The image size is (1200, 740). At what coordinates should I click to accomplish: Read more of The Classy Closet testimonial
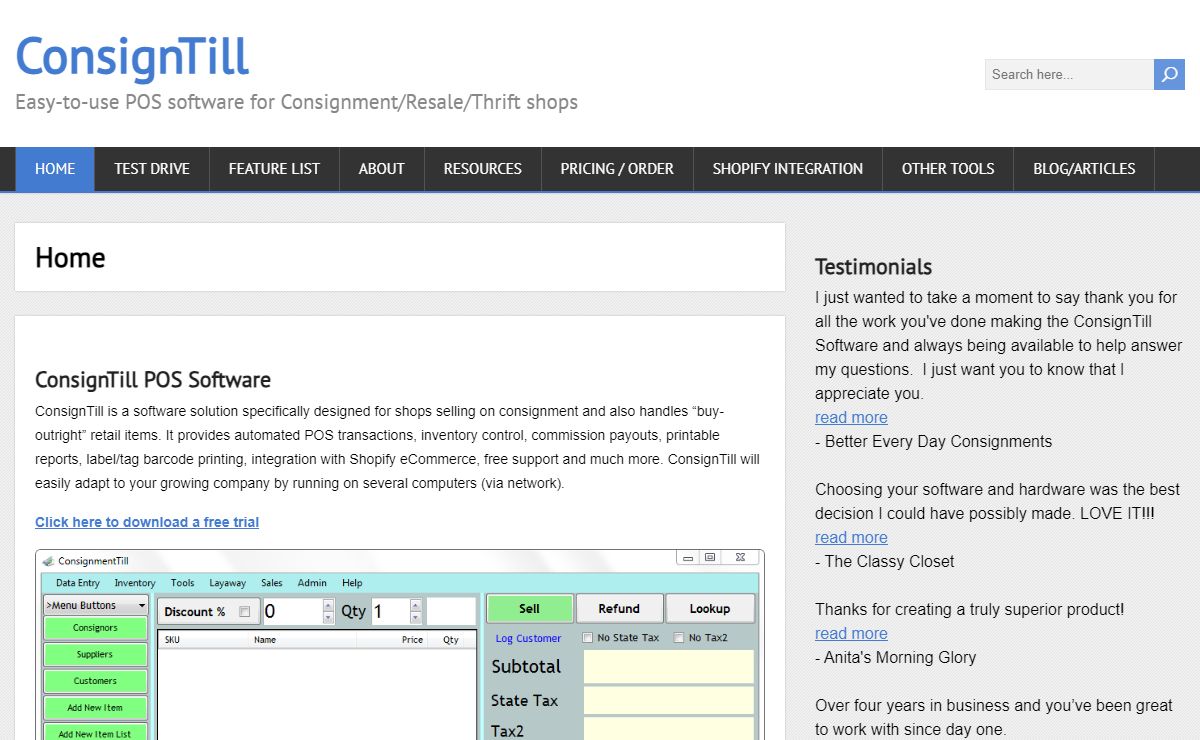point(851,538)
